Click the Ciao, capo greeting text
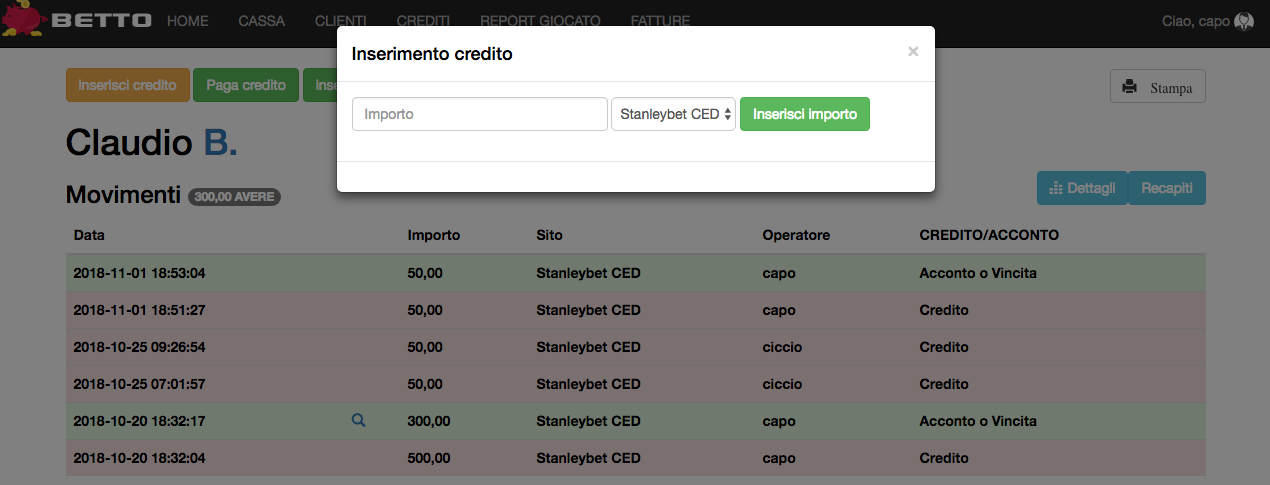The height and width of the screenshot is (485, 1270). click(x=1195, y=21)
